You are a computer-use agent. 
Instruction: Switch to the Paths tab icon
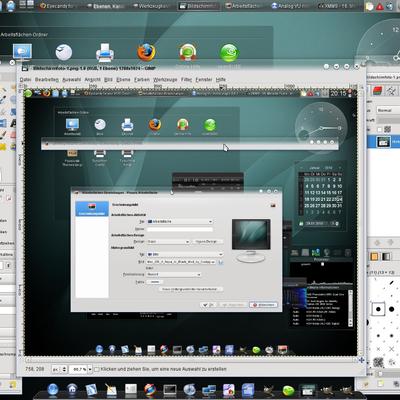click(392, 91)
